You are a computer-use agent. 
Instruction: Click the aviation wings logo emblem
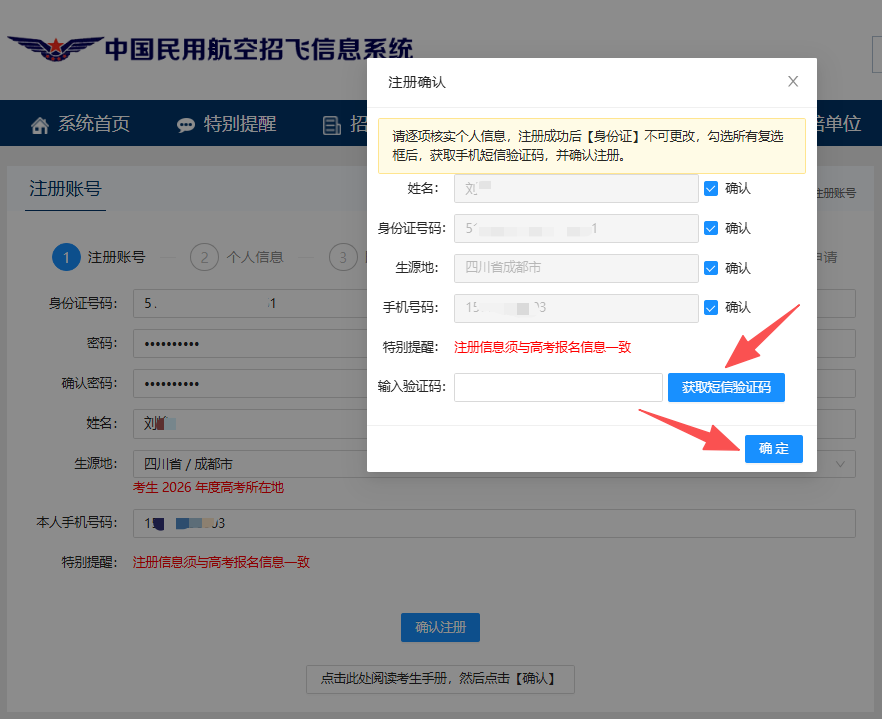pos(55,50)
